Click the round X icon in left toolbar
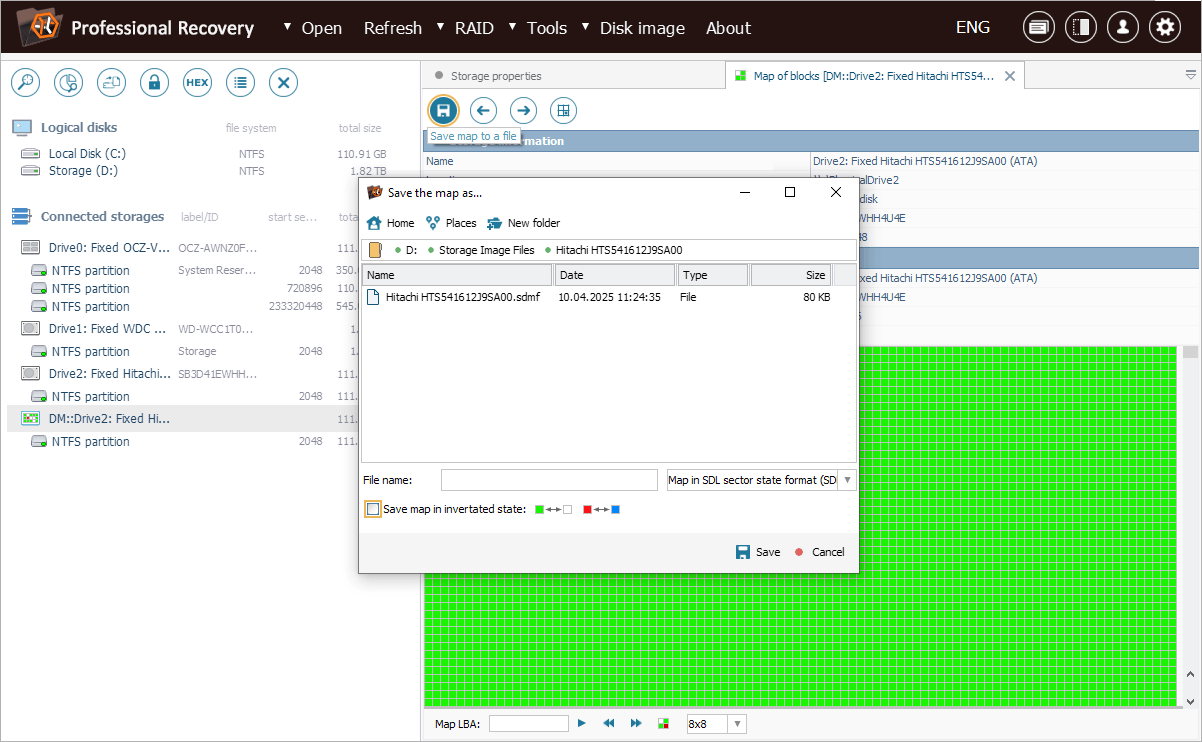The width and height of the screenshot is (1202, 742). (284, 83)
